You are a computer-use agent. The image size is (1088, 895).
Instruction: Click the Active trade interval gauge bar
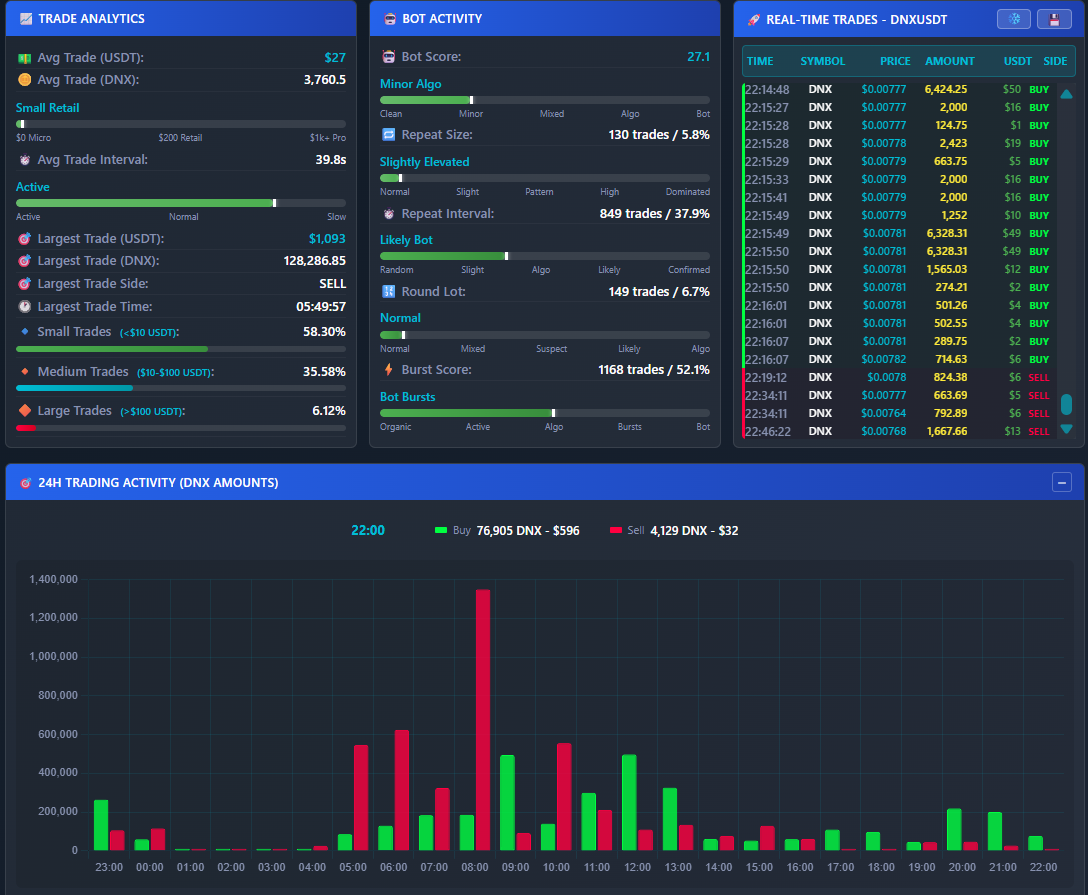(x=180, y=203)
